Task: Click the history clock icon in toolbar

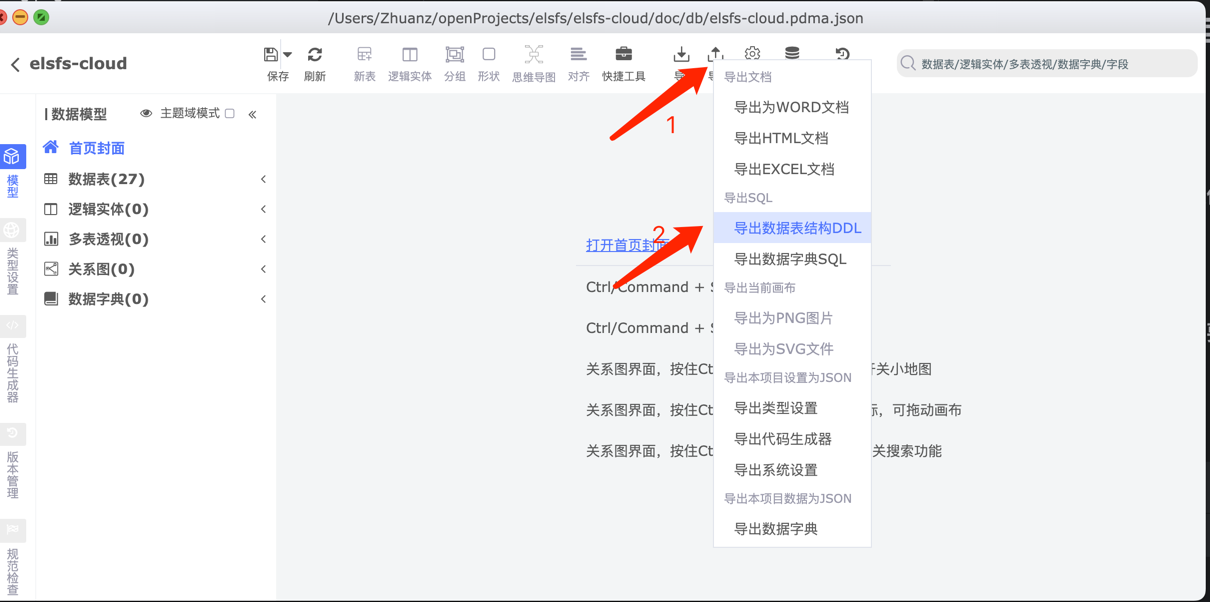Action: 842,54
